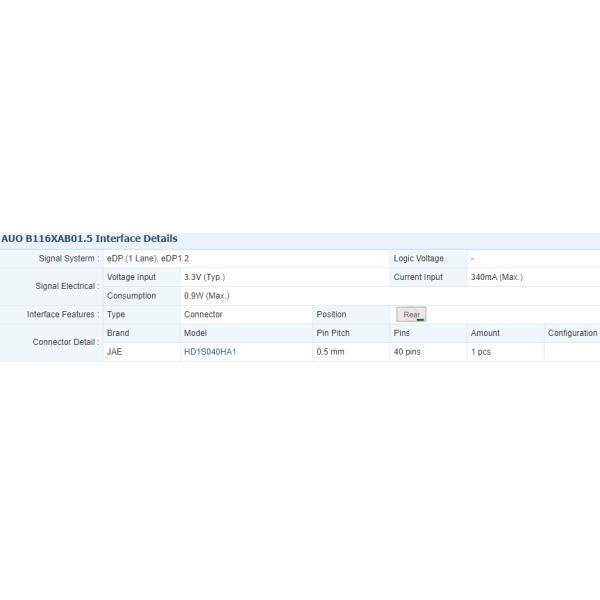Image resolution: width=600 pixels, height=600 pixels.
Task: Click the Consumption label
Action: pyautogui.click(x=131, y=296)
